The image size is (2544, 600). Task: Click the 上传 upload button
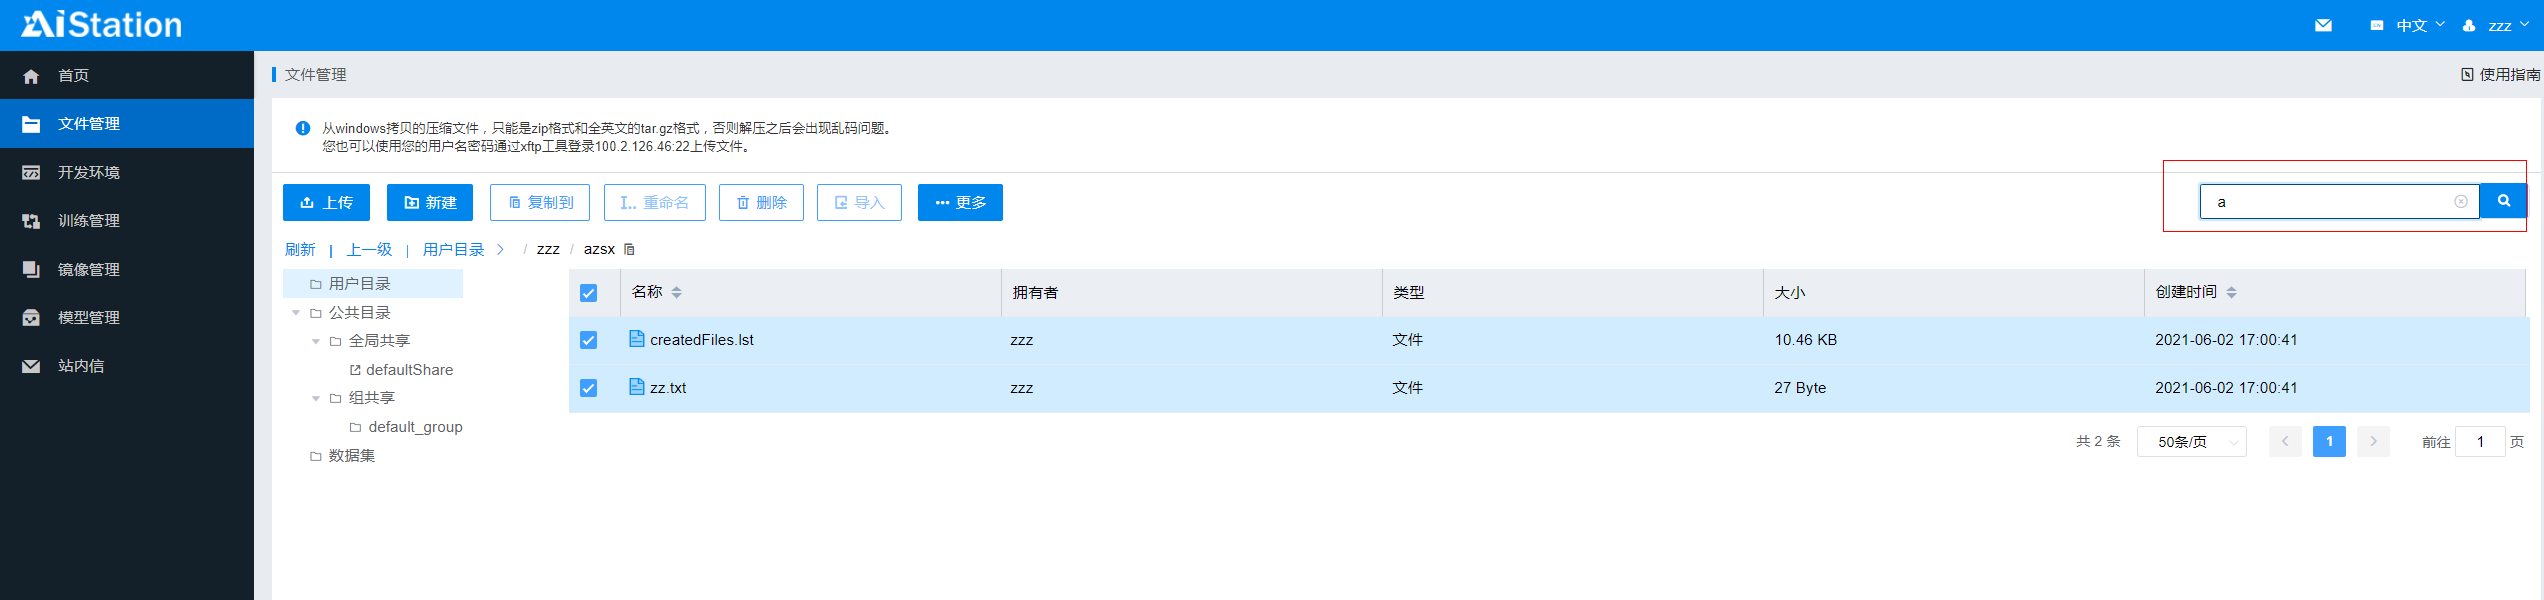pyautogui.click(x=326, y=203)
